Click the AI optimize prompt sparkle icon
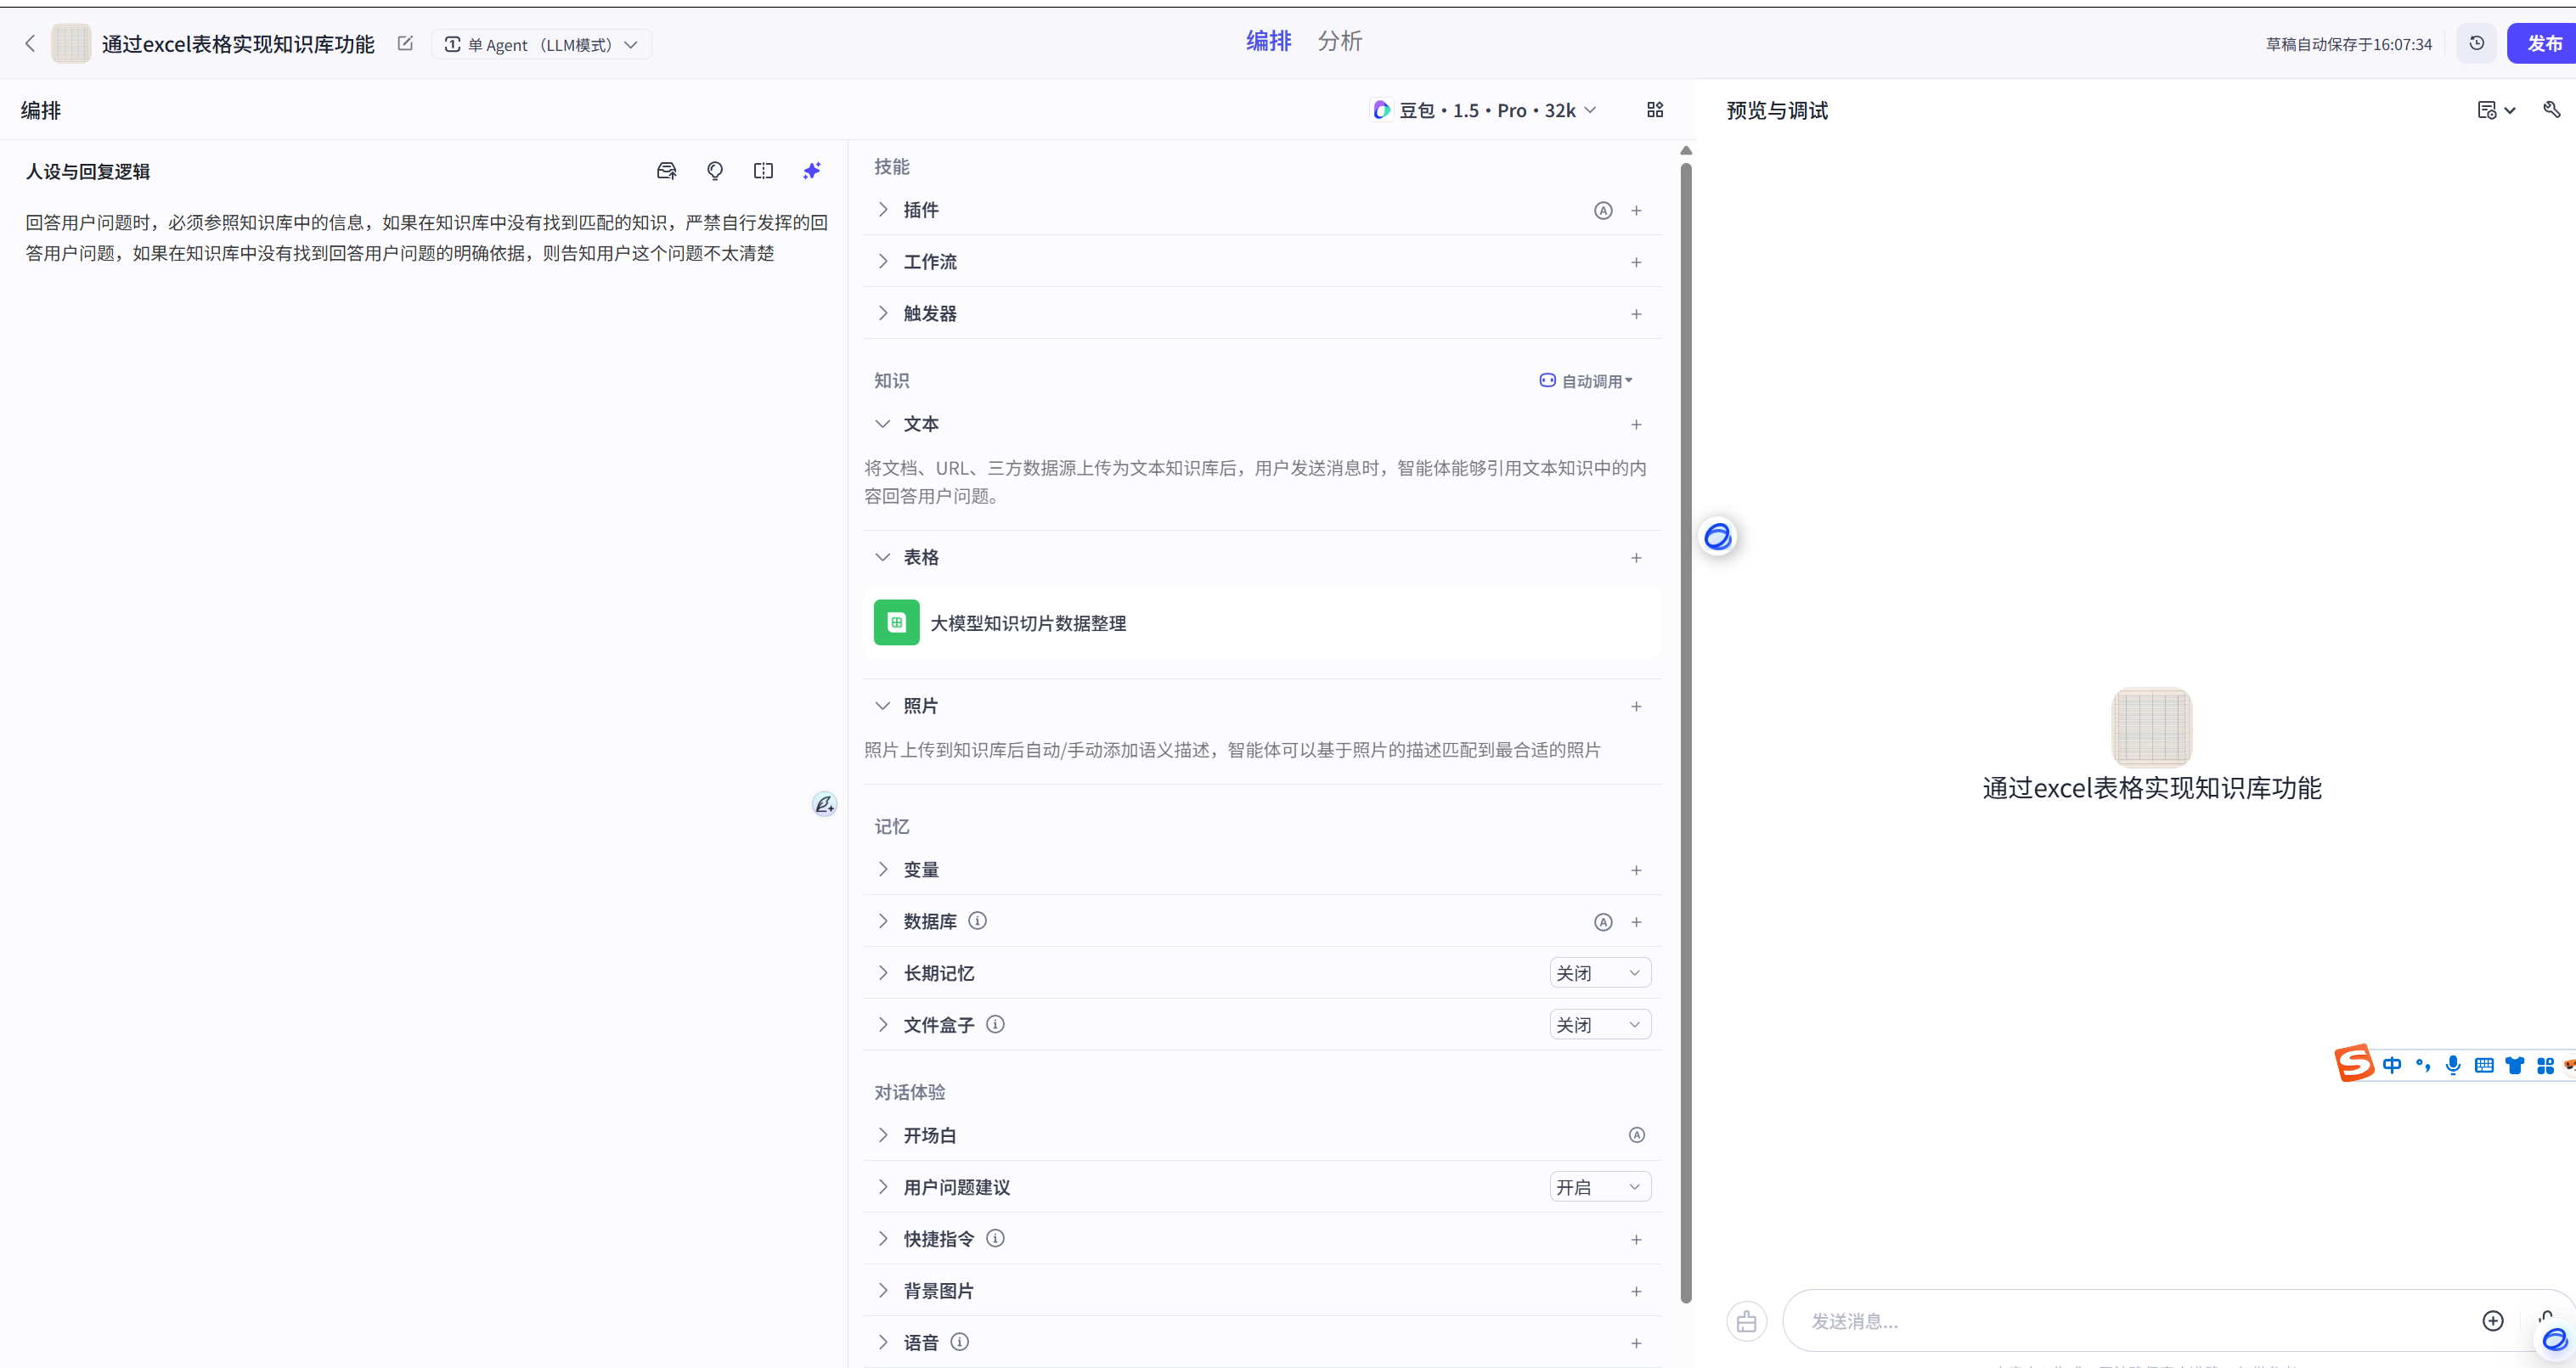2576x1368 pixels. 811,171
